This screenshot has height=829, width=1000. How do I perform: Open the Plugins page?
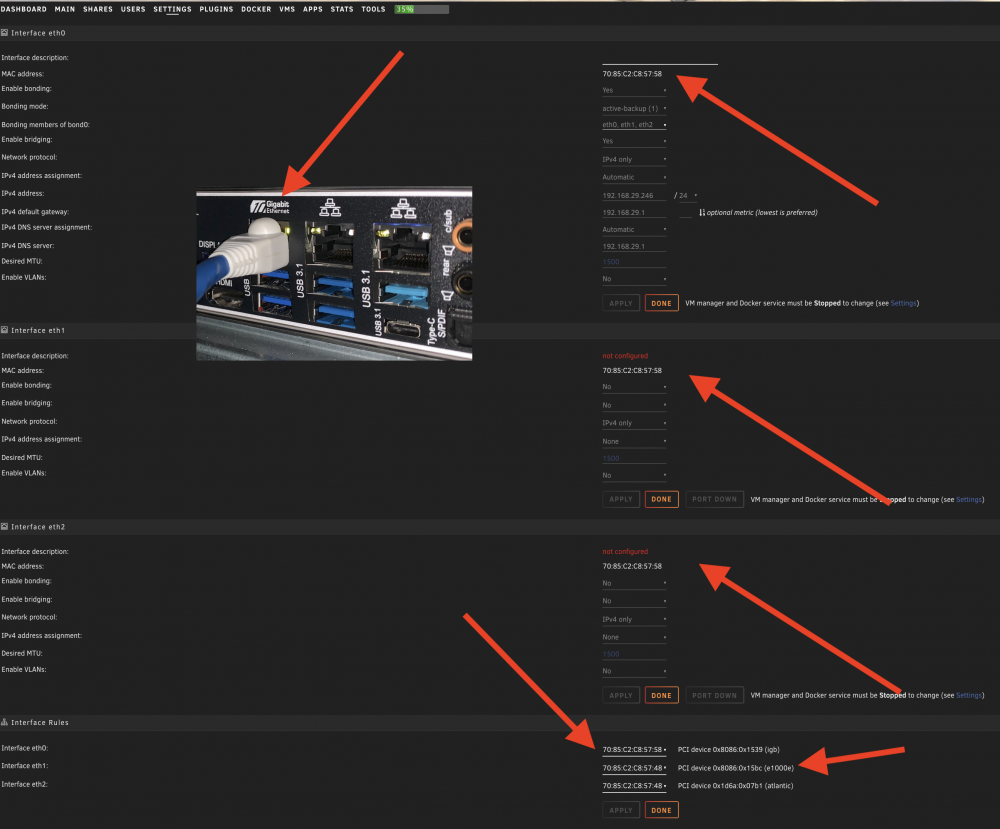[x=216, y=9]
